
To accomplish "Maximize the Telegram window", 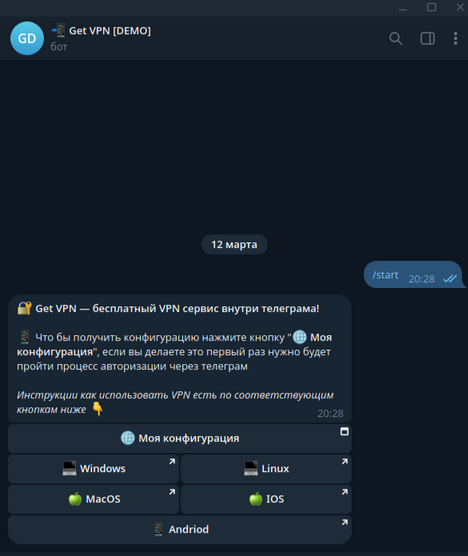I will pos(431,7).
